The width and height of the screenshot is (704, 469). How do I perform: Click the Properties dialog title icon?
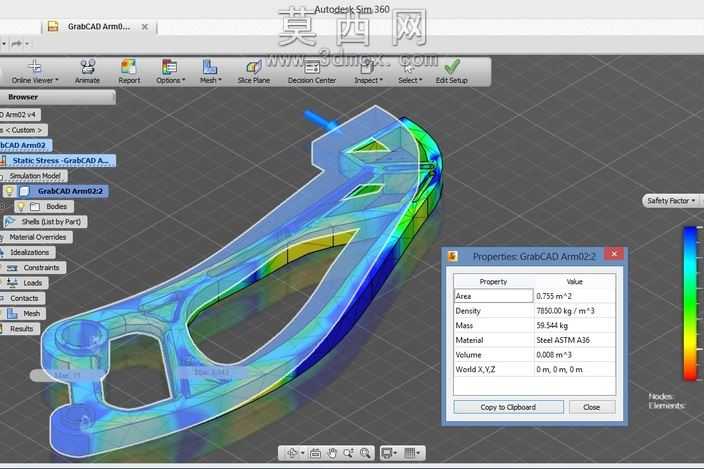tap(453, 256)
